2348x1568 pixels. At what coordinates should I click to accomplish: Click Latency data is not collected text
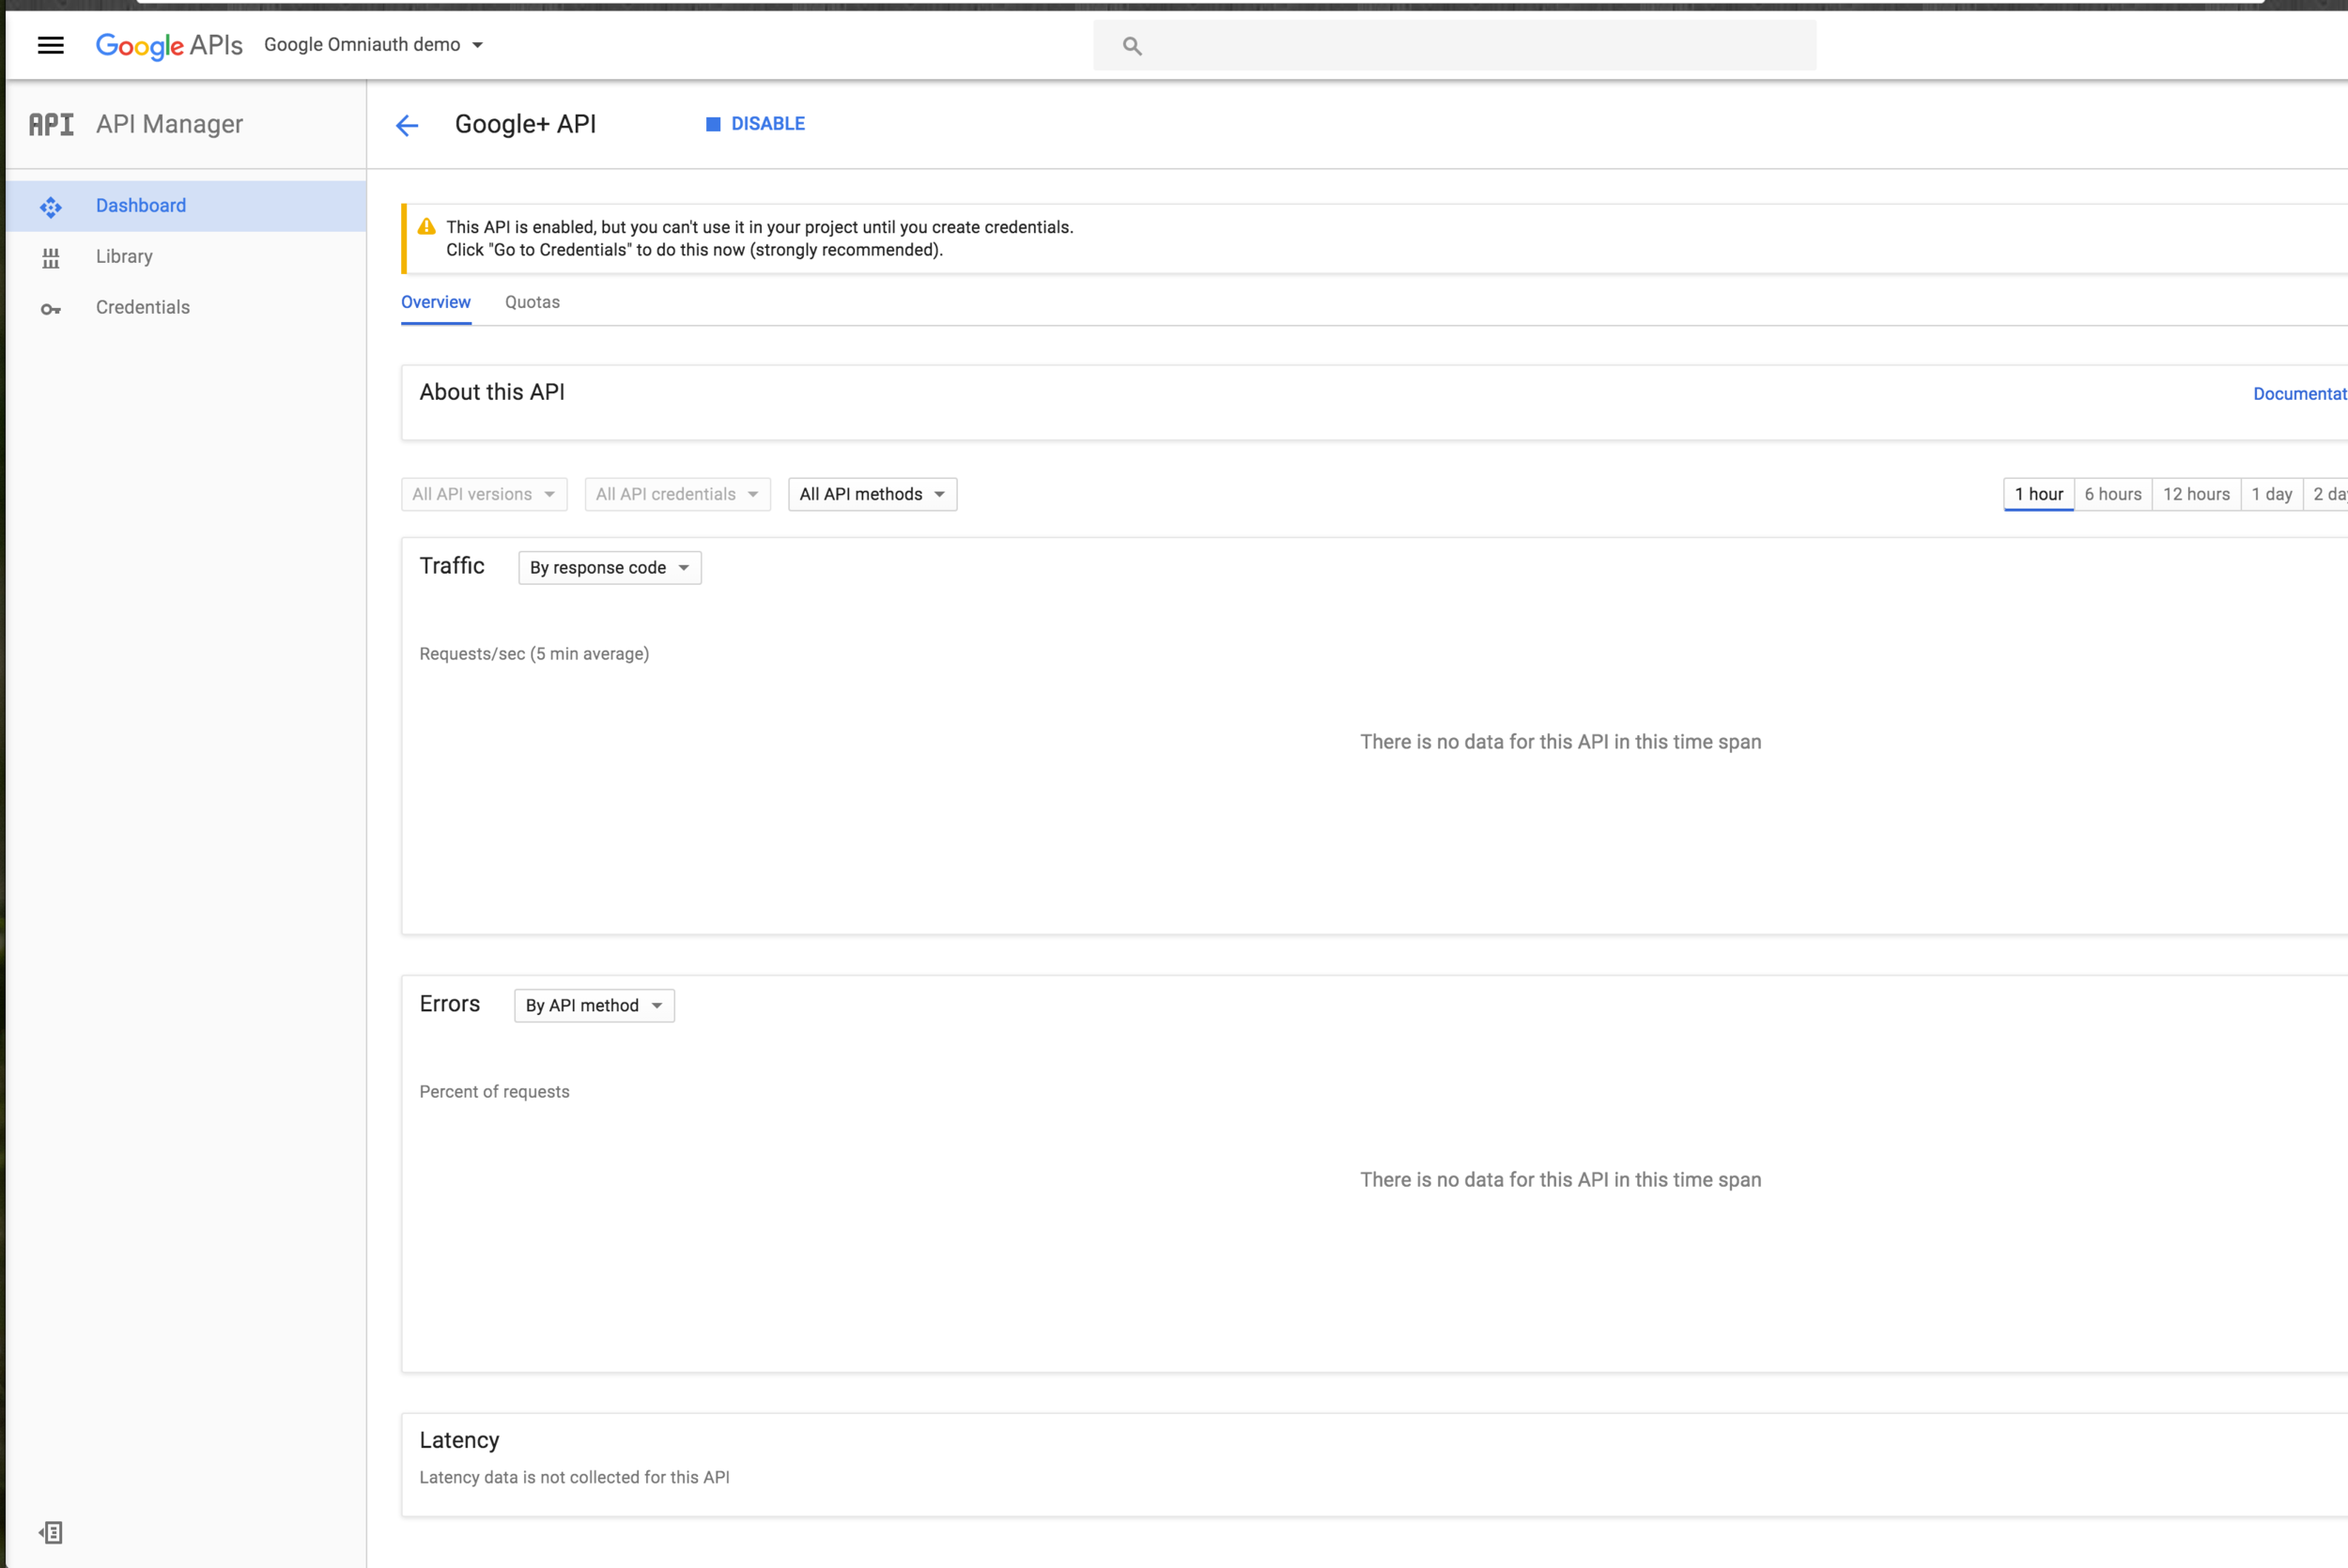click(574, 1478)
